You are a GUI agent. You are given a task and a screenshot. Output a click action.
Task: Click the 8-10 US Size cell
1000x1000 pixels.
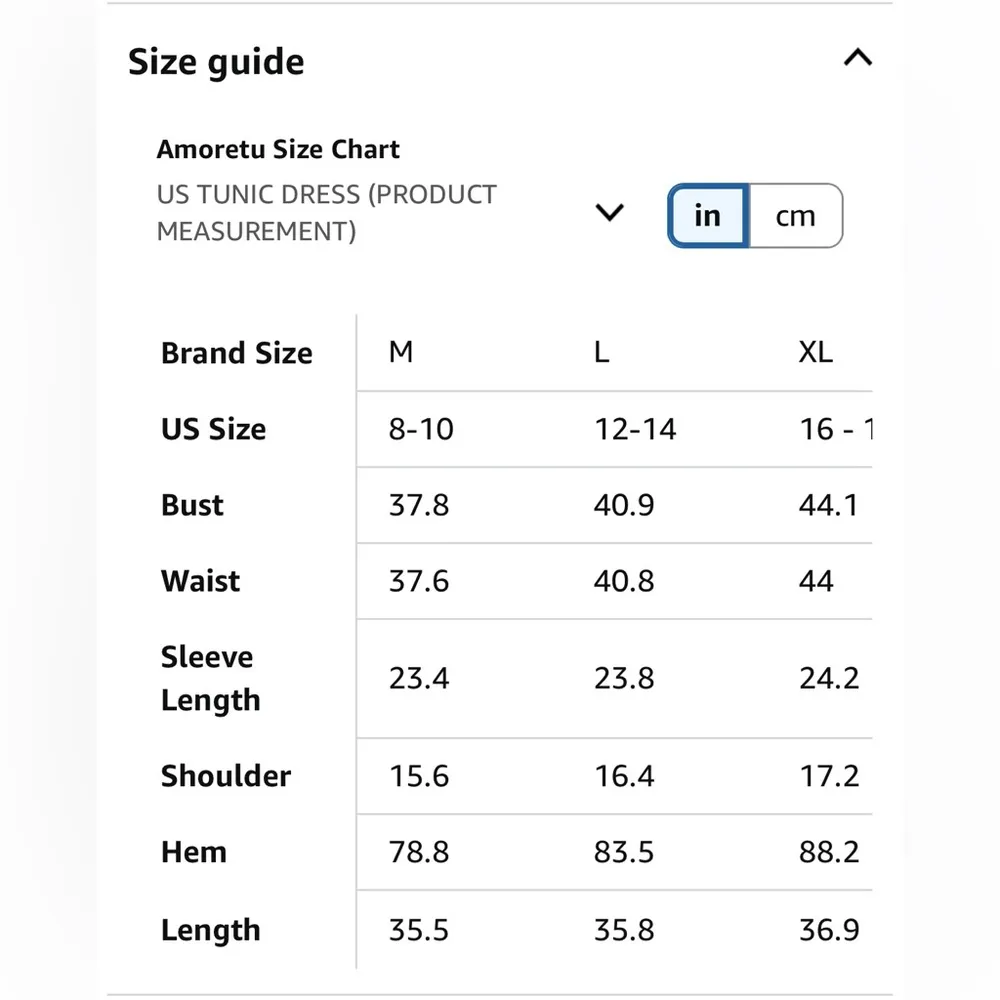[421, 429]
